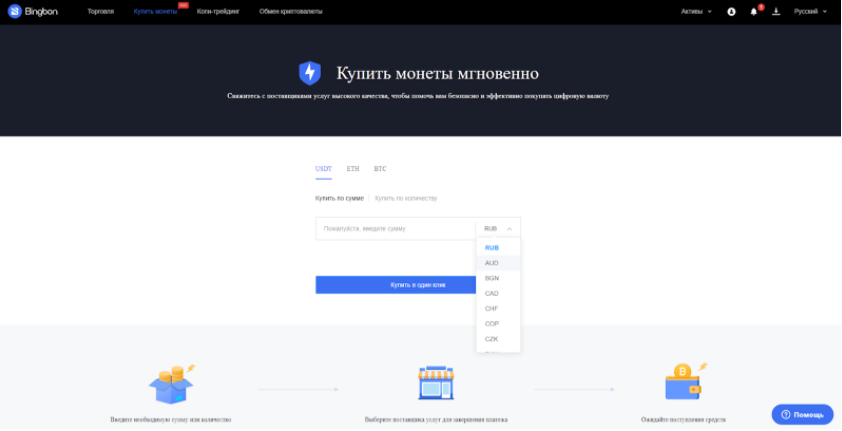Image resolution: width=842 pixels, height=431 pixels.
Task: Click the blue lightning shield icon
Action: pos(310,73)
